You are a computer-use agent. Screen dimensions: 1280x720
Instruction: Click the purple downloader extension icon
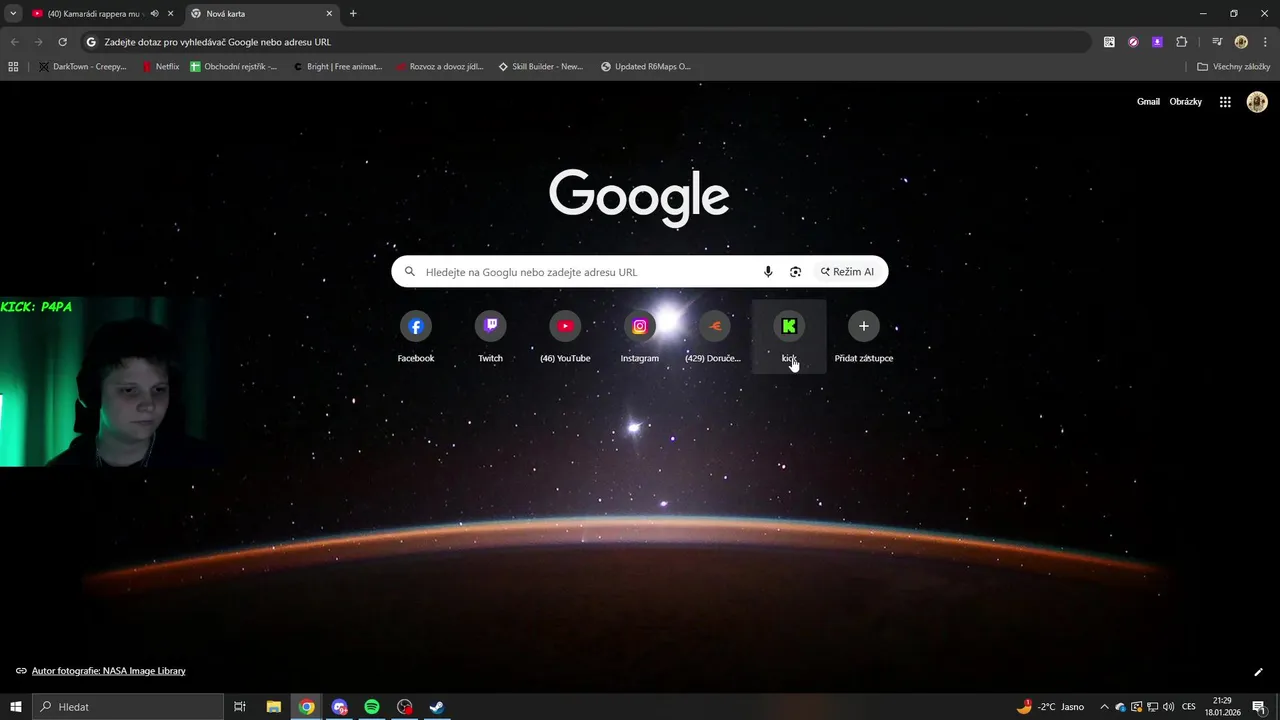click(1157, 42)
